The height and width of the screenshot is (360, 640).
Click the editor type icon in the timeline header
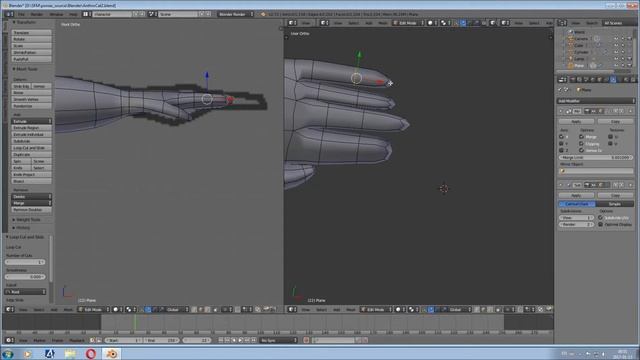click(x=9, y=340)
